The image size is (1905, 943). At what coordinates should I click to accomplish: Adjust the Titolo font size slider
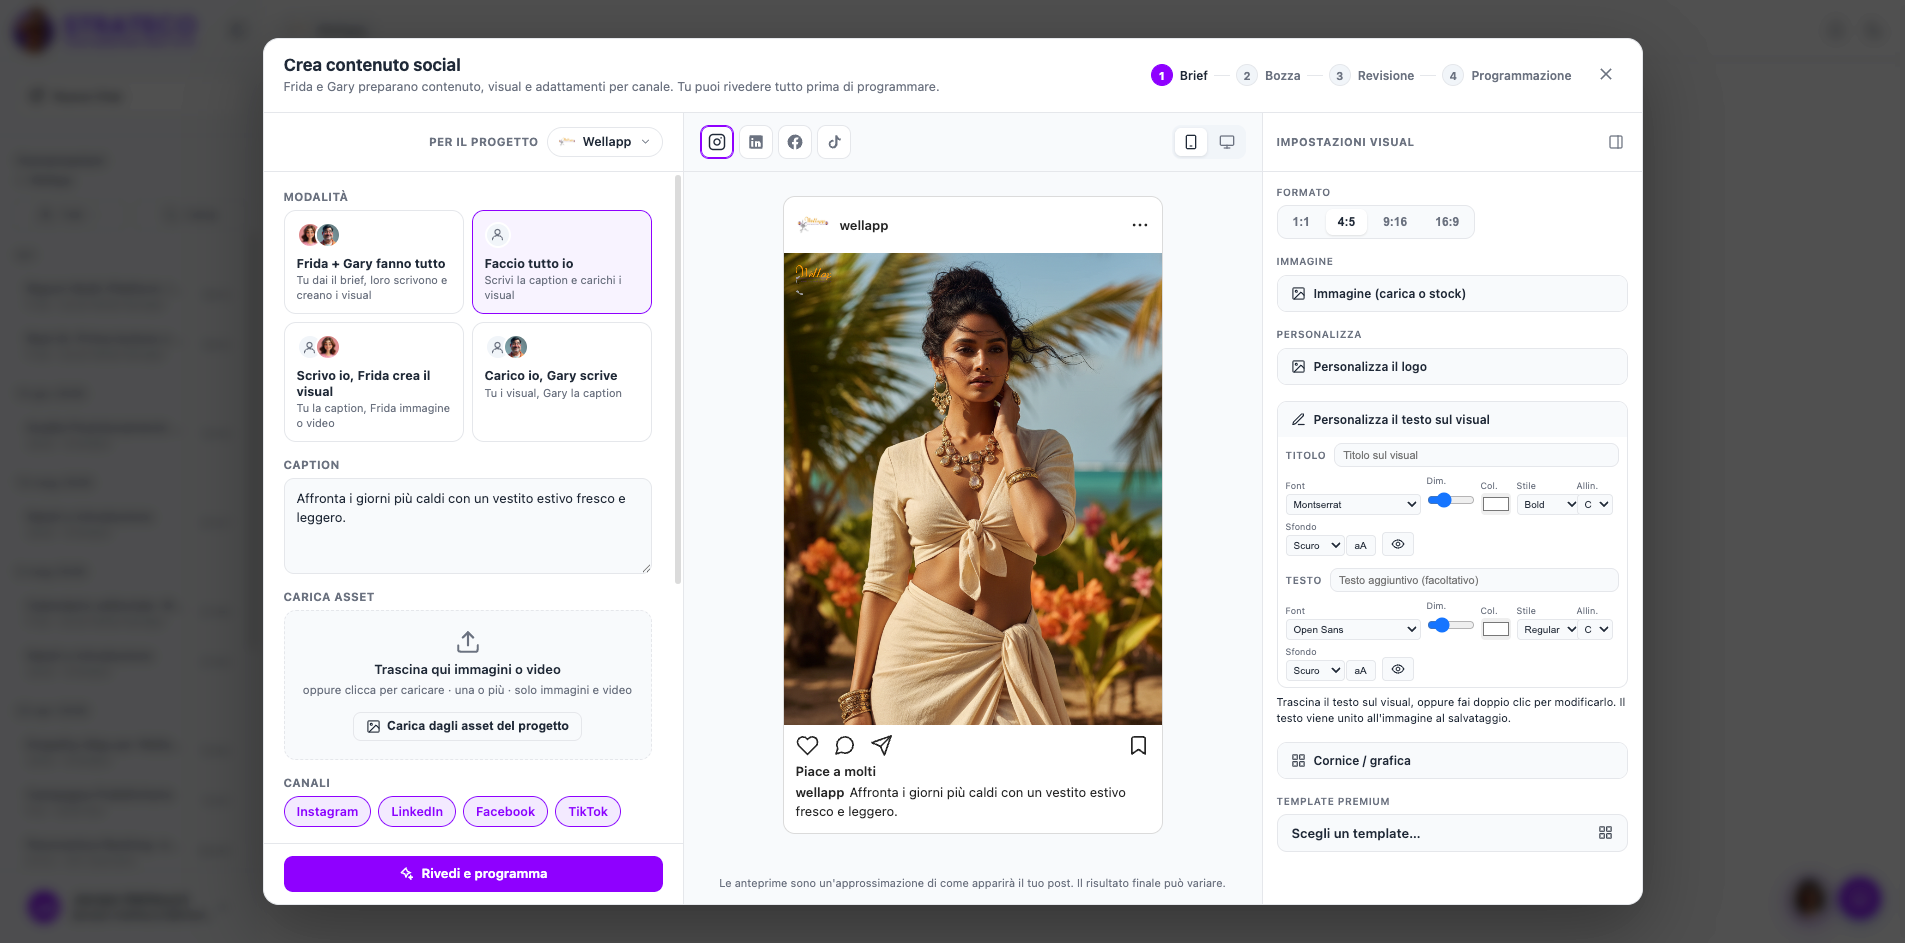click(1450, 500)
